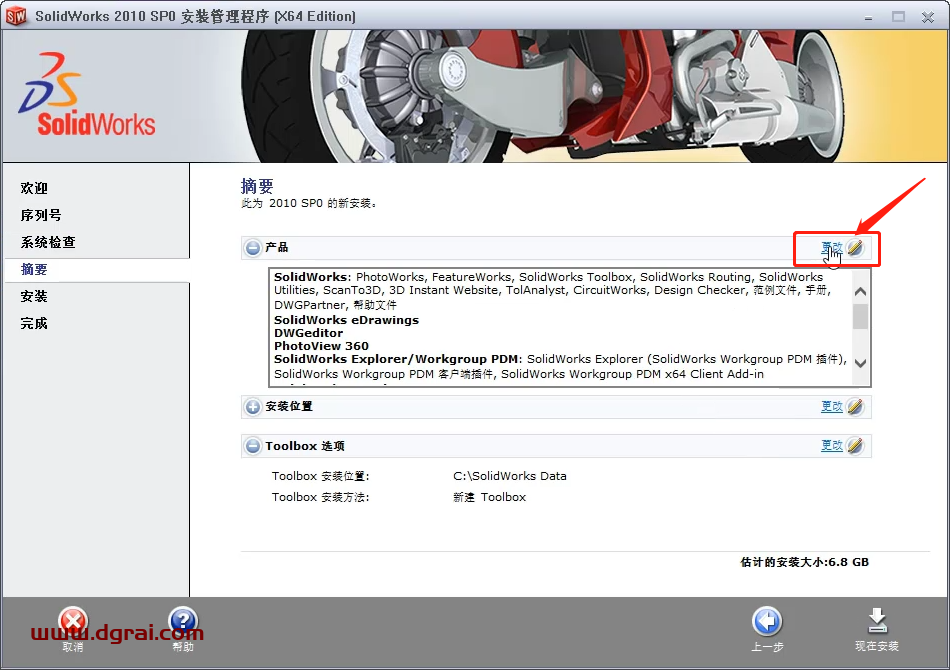Click '新建 Toolbox' install method value
Screen dimensions: 950x670
(x=490, y=497)
